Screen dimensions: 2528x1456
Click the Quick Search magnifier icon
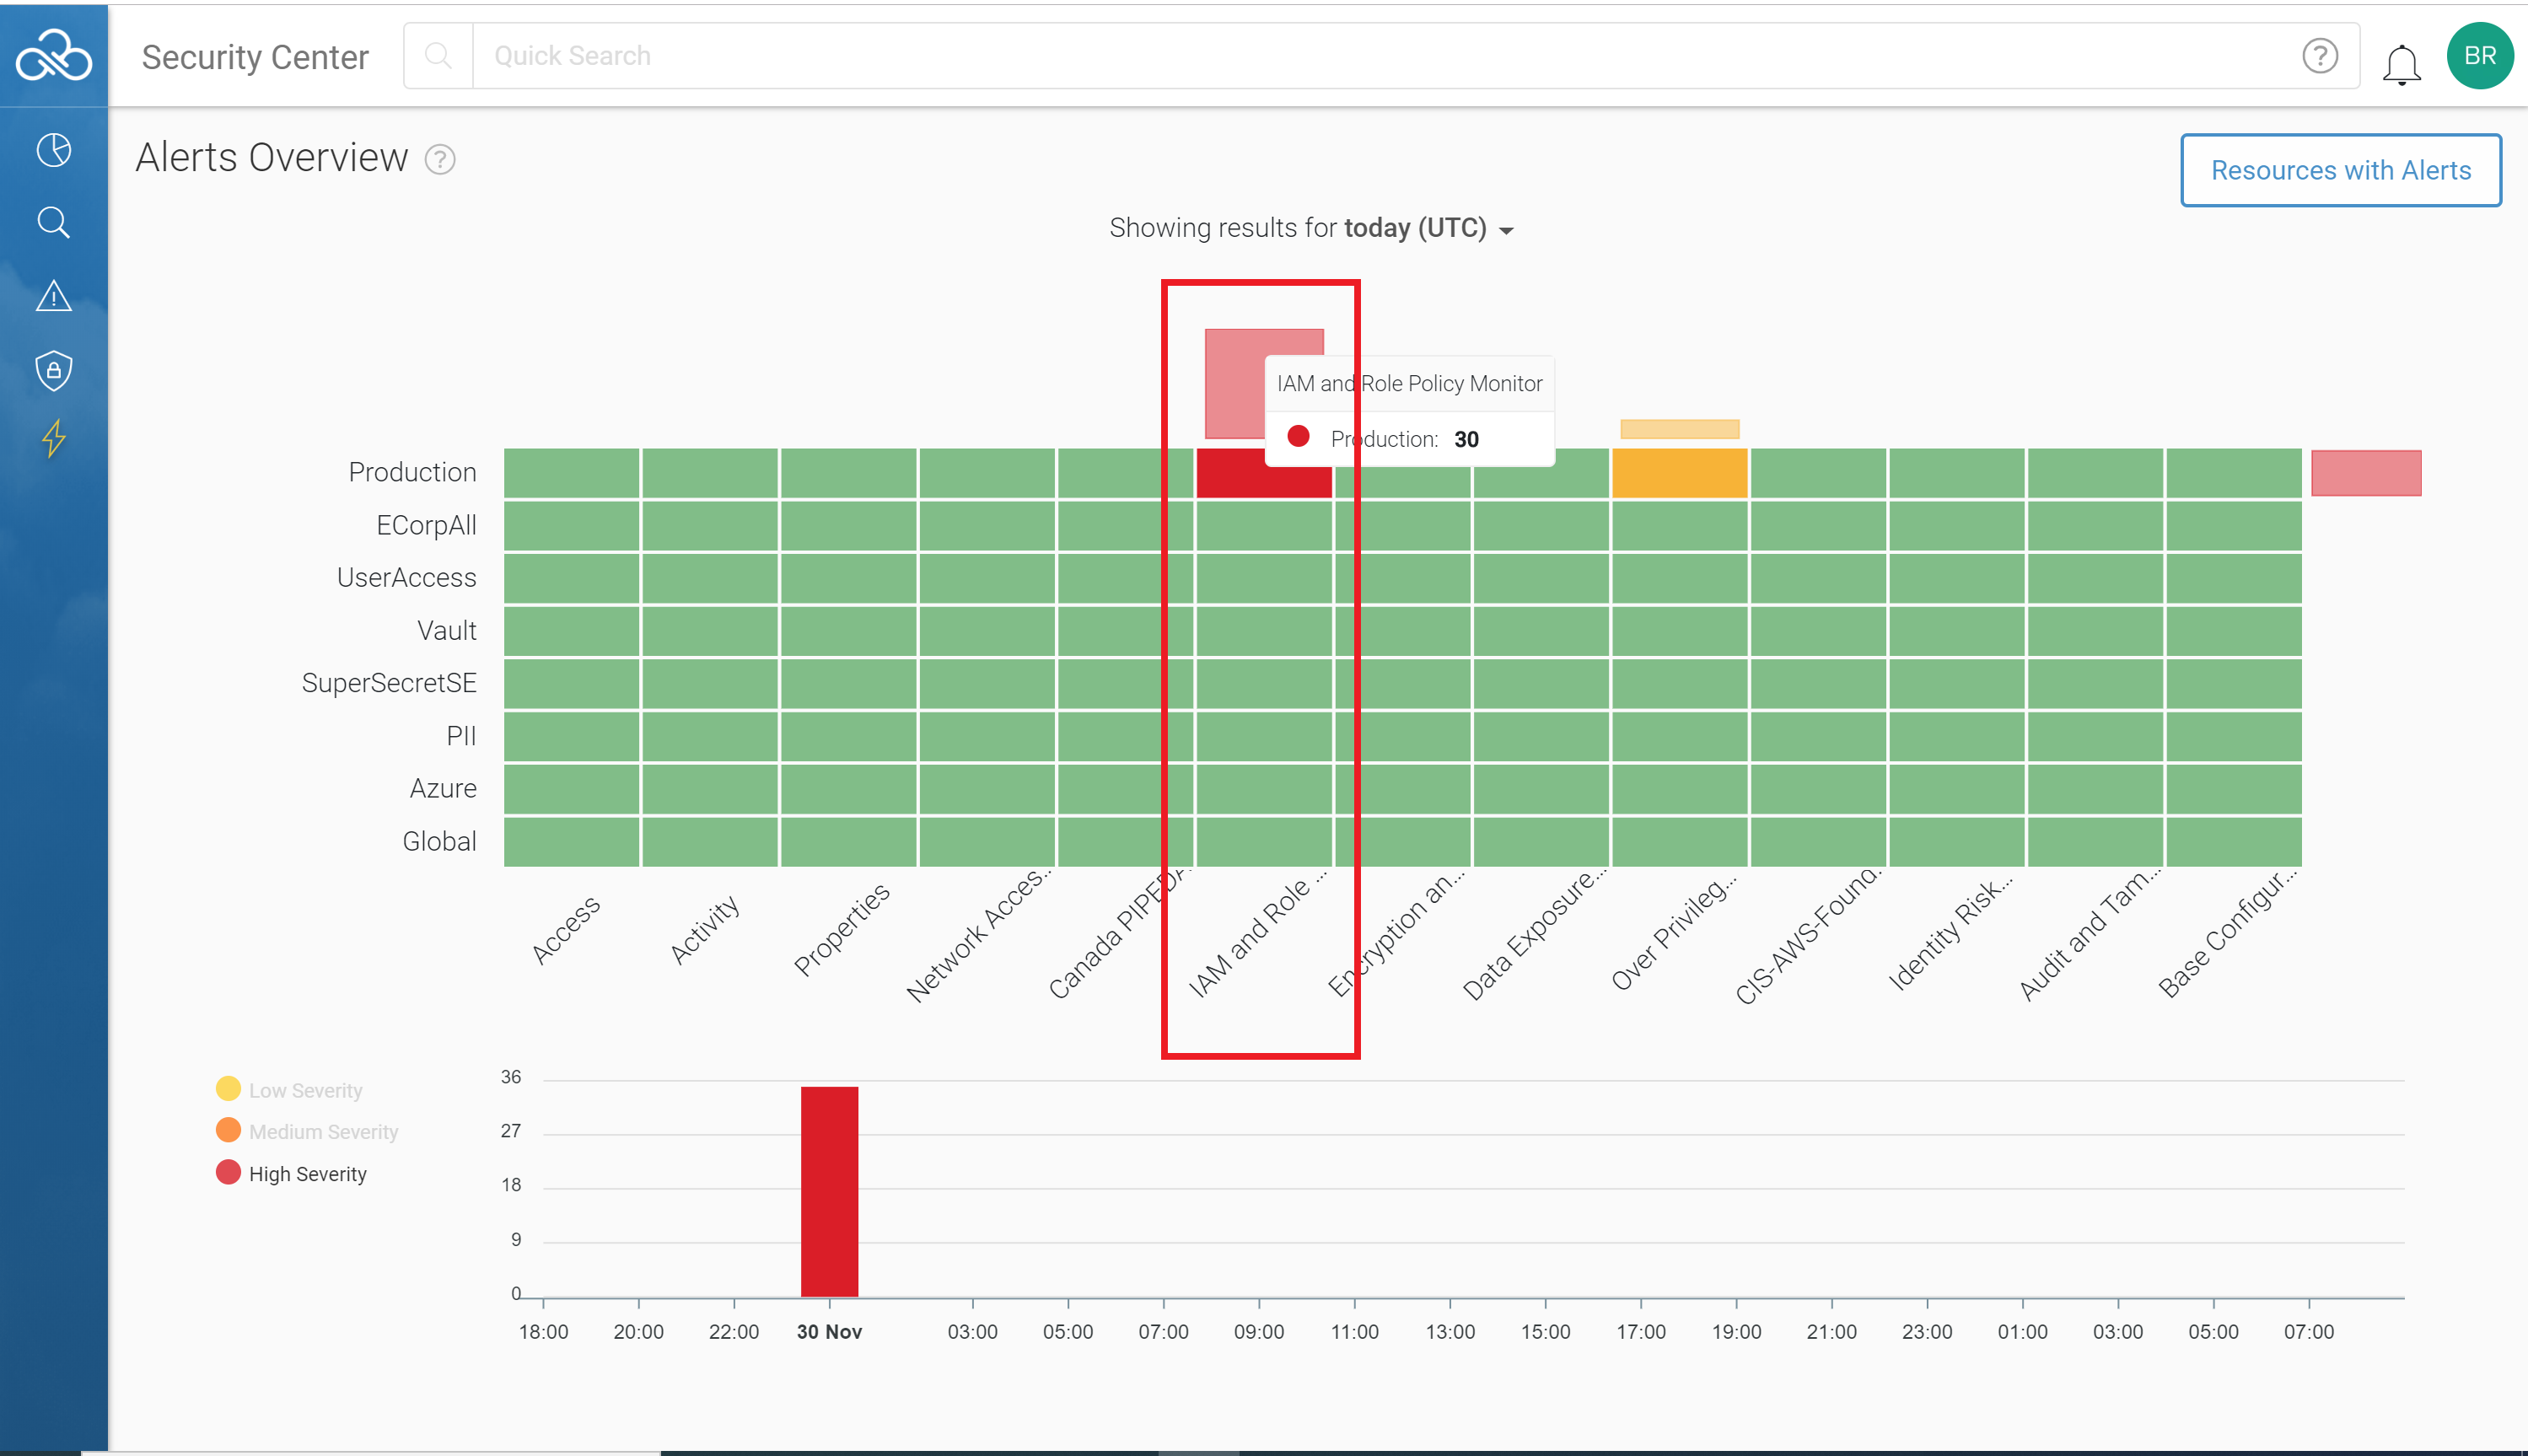pos(438,56)
